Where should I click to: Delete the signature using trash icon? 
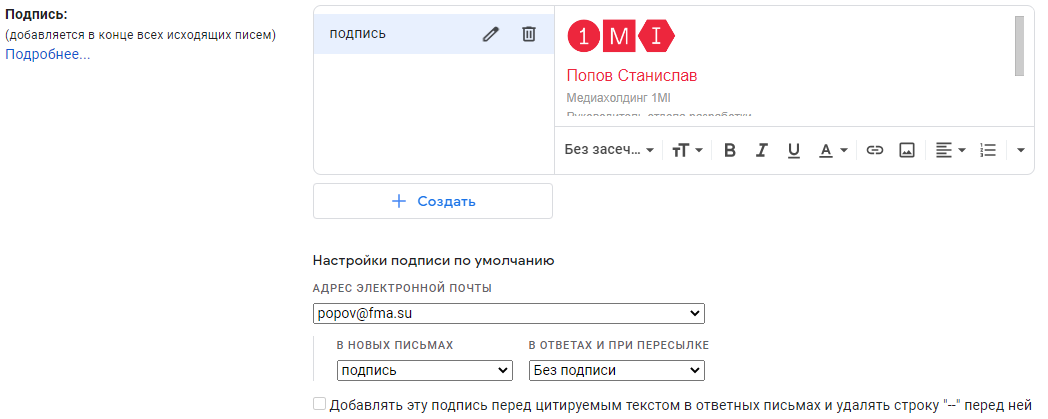(529, 34)
